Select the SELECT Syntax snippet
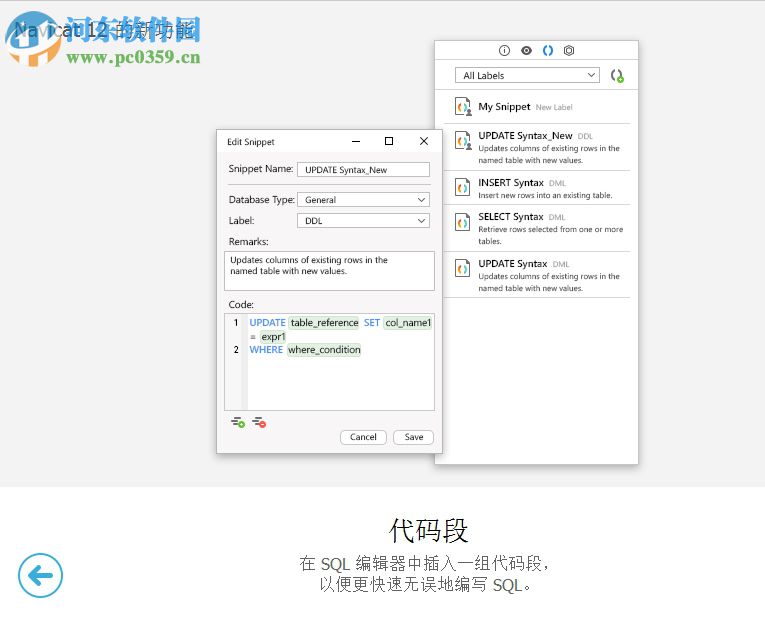This screenshot has height=628, width=765. tap(537, 228)
